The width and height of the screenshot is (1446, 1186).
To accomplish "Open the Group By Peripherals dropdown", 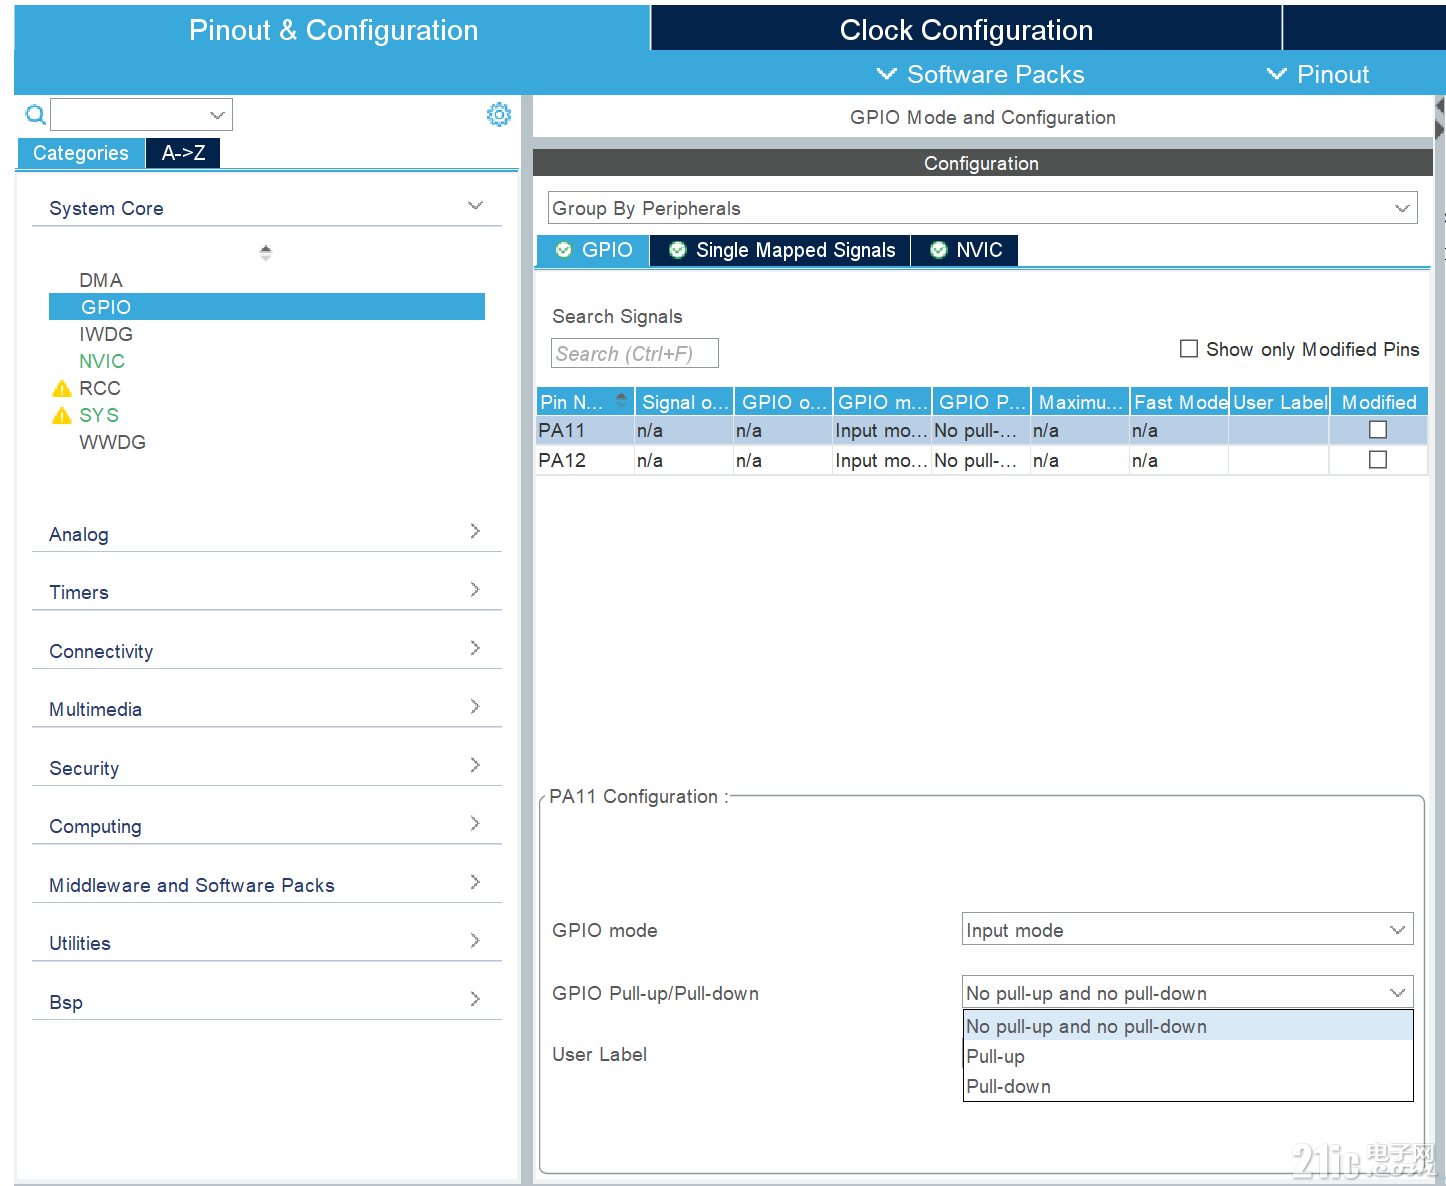I will pos(982,208).
